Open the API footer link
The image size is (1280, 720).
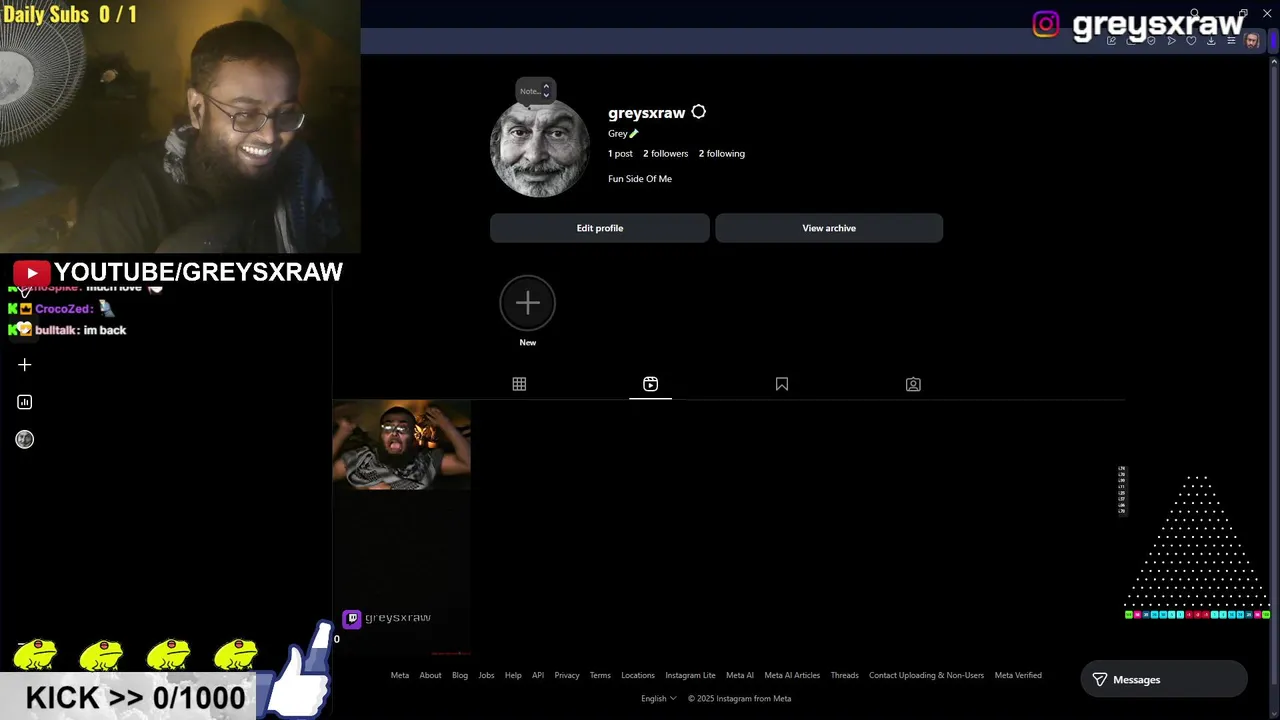(538, 675)
